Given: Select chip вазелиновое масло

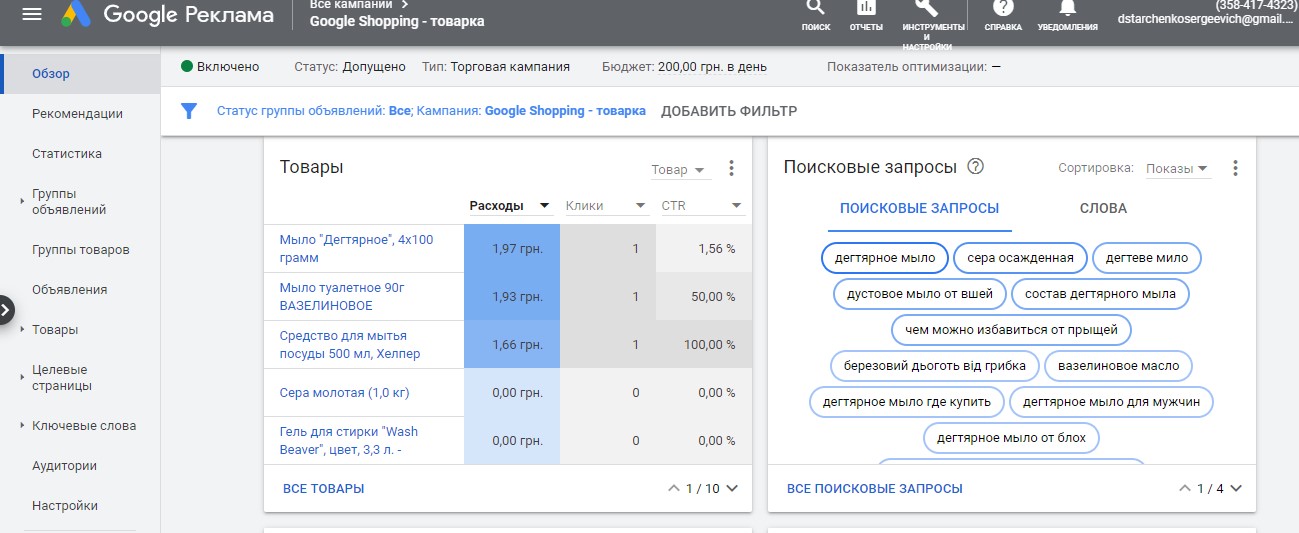Looking at the screenshot, I should click(1118, 366).
